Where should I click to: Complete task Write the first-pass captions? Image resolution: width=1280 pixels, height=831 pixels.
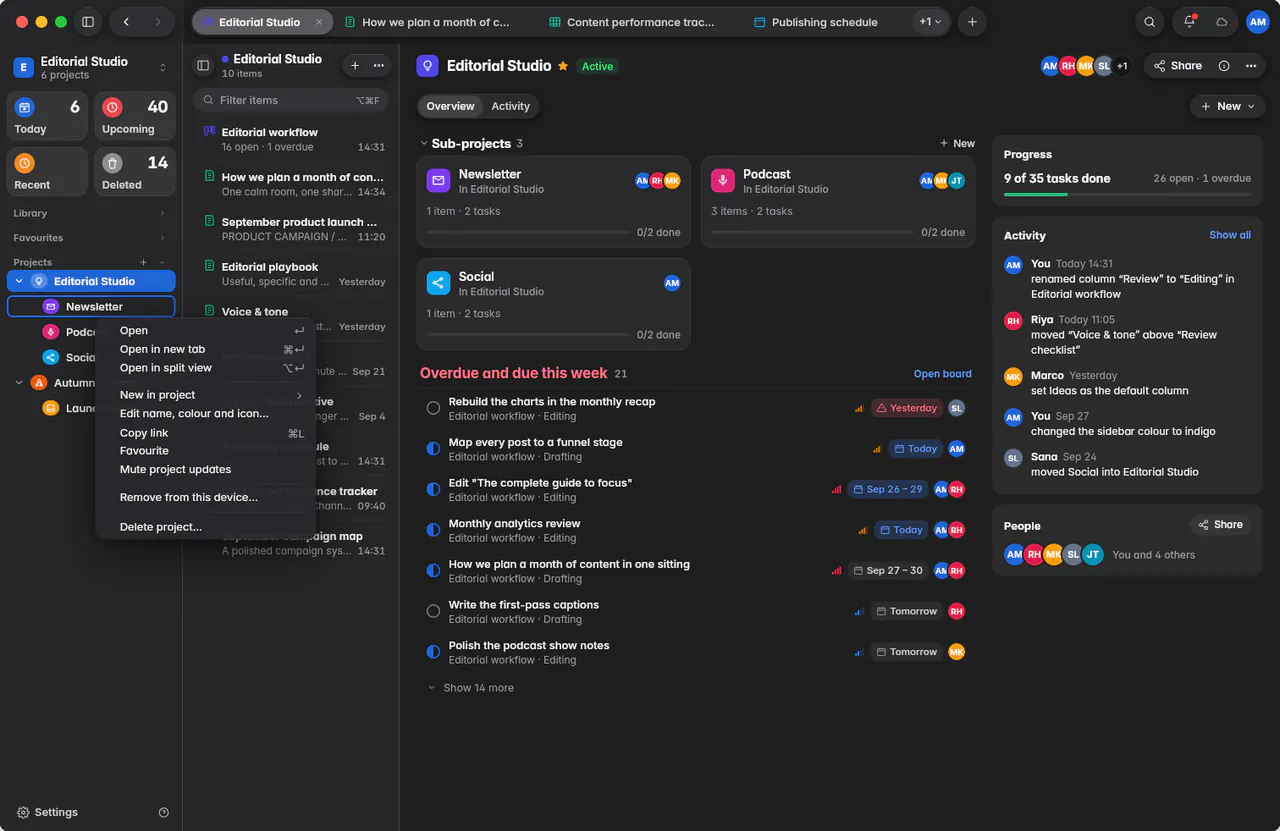point(433,611)
